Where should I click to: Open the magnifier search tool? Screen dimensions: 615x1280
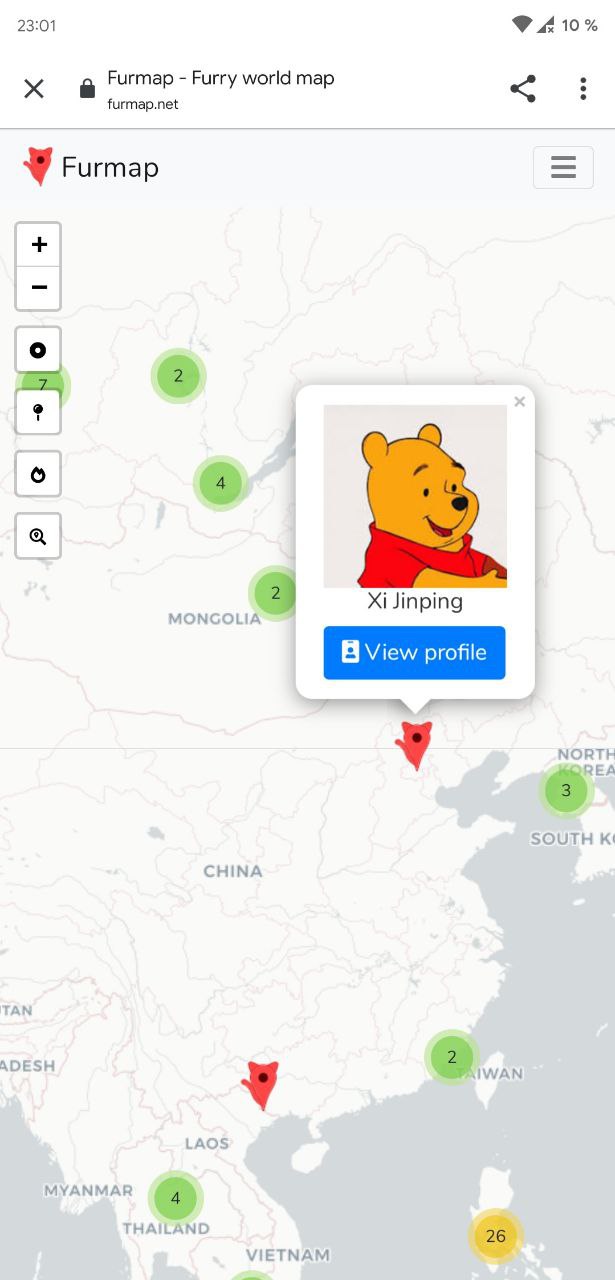38,536
